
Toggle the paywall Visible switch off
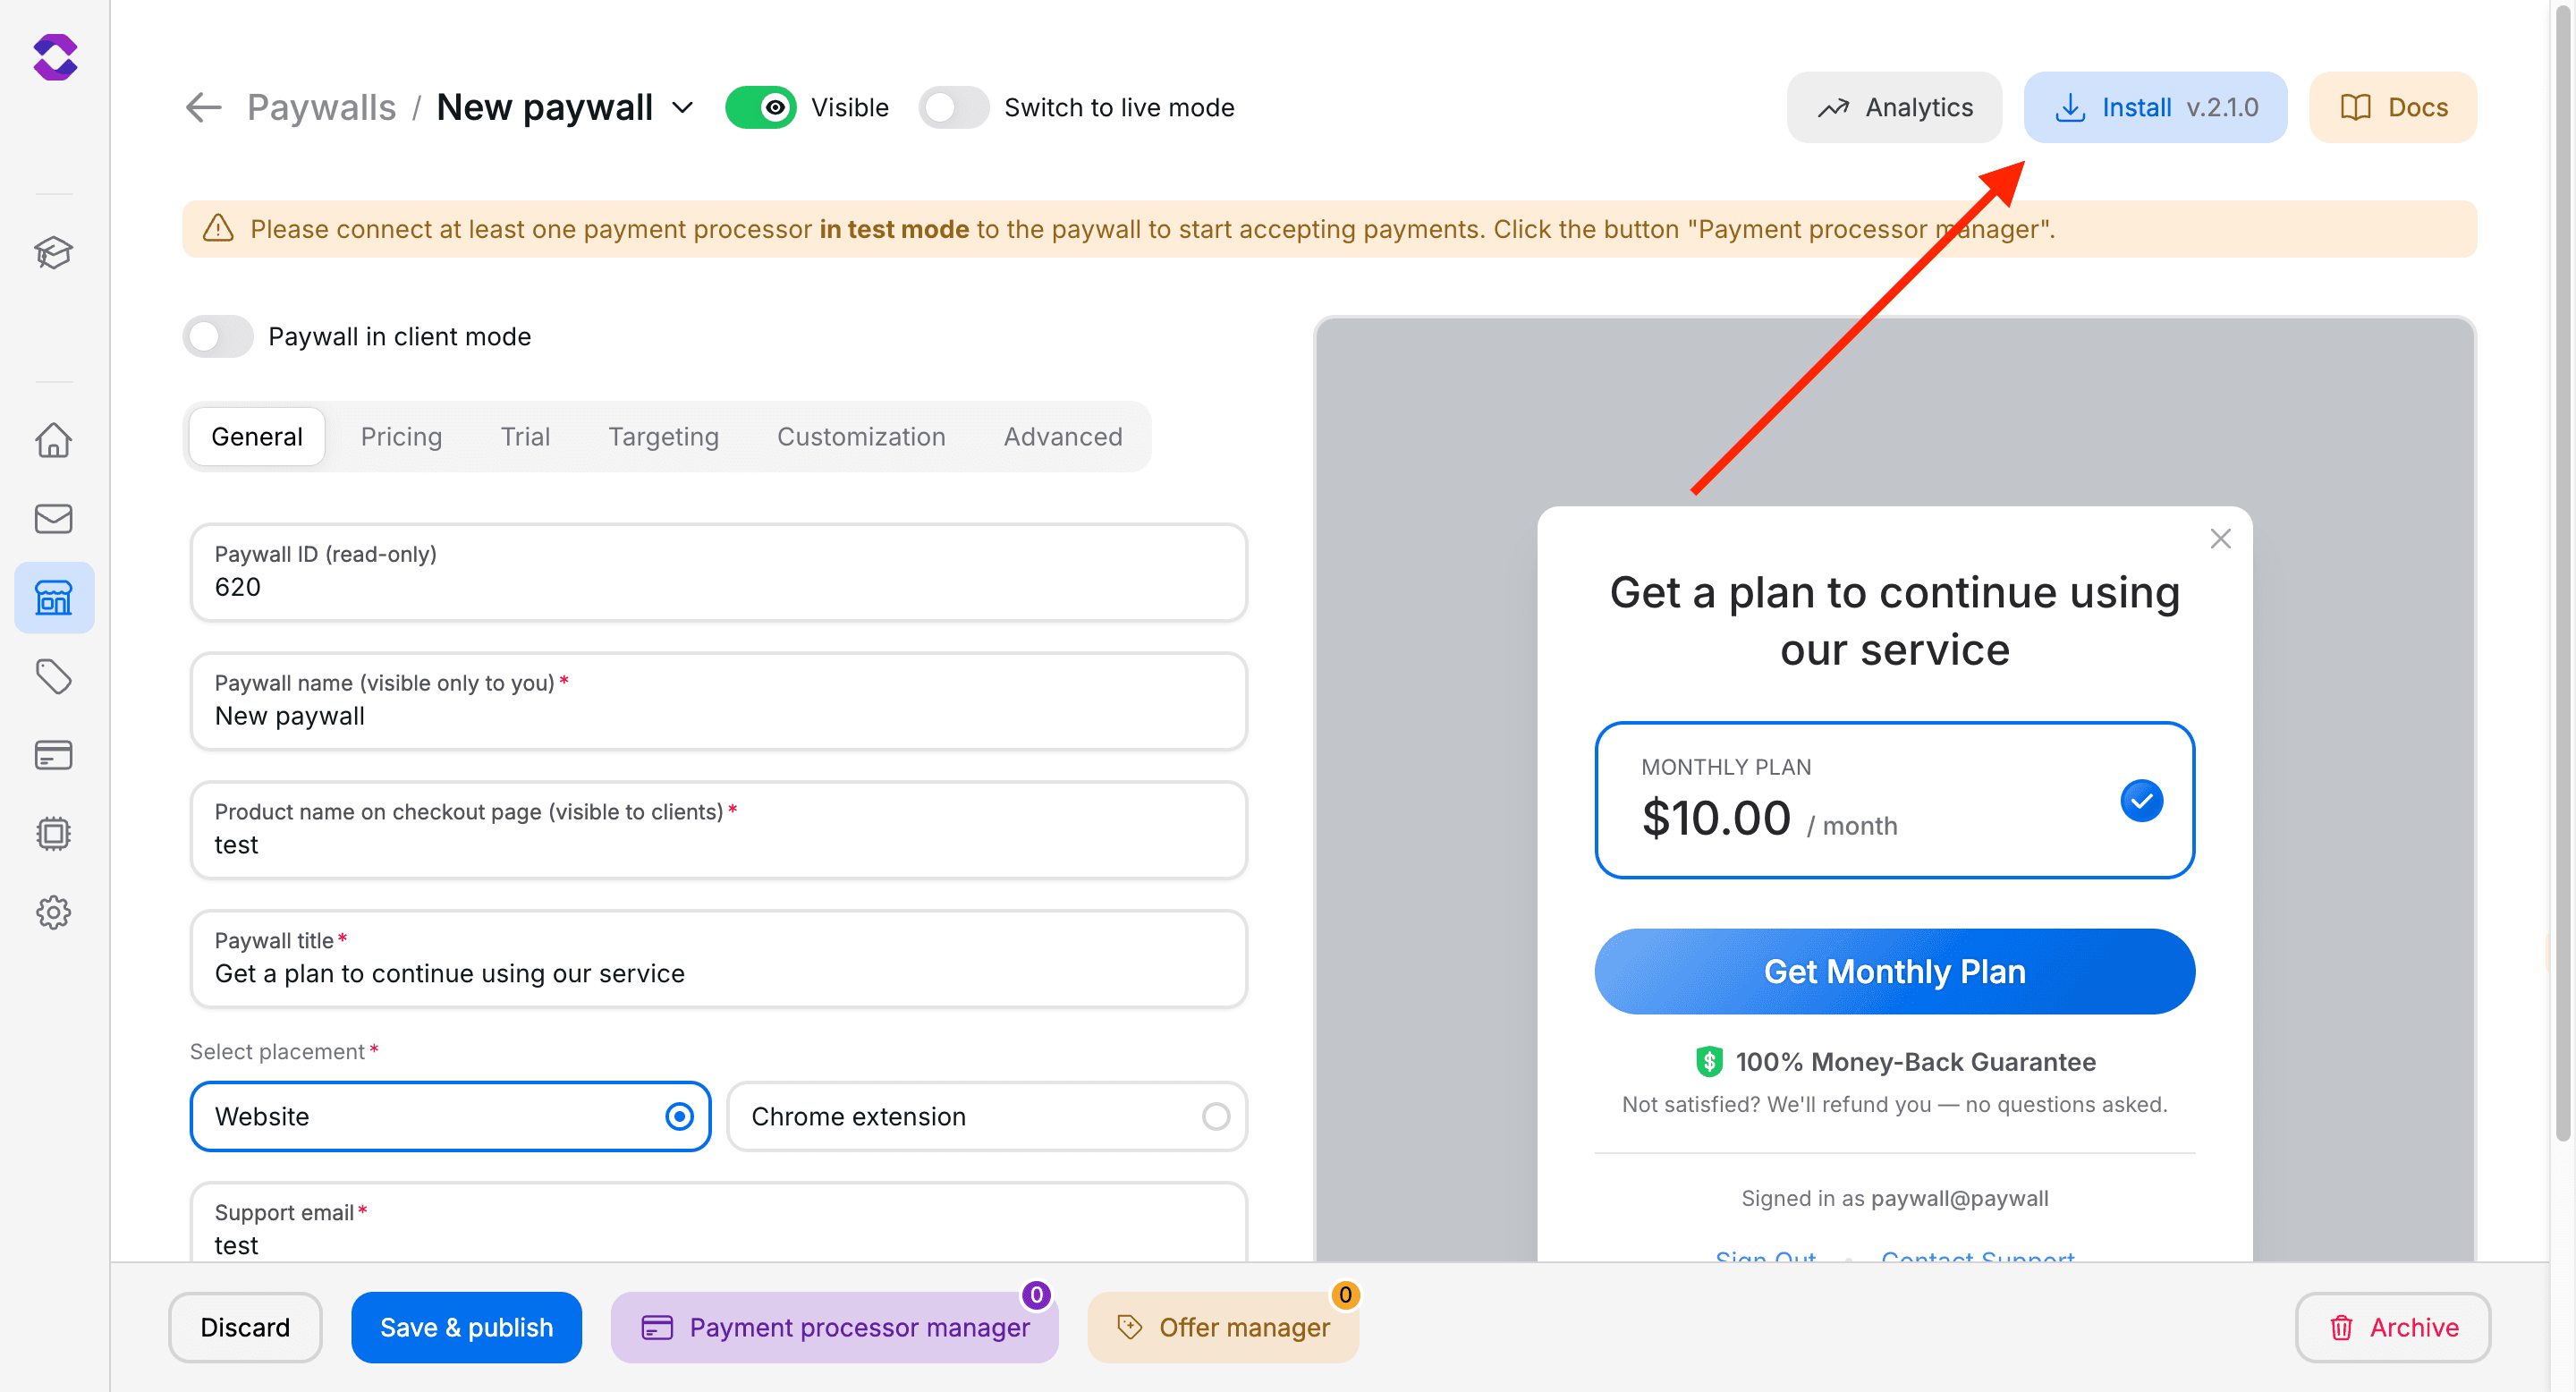point(761,107)
